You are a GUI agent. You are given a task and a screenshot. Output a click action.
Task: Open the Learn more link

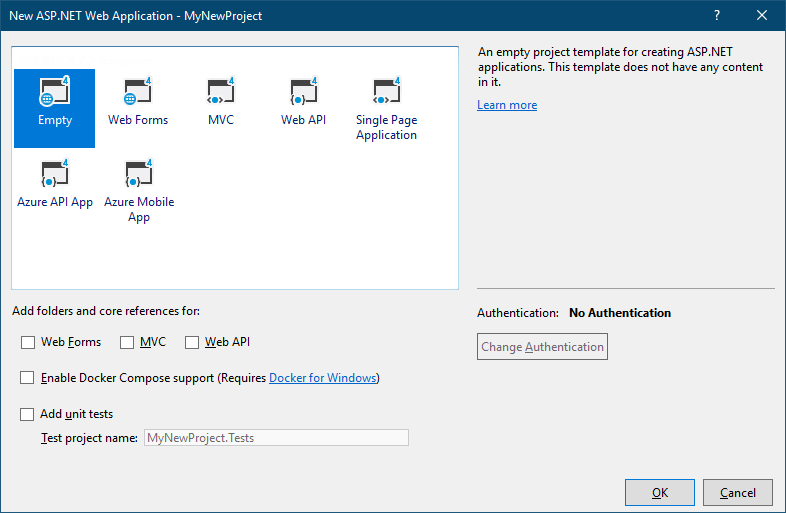tap(507, 105)
